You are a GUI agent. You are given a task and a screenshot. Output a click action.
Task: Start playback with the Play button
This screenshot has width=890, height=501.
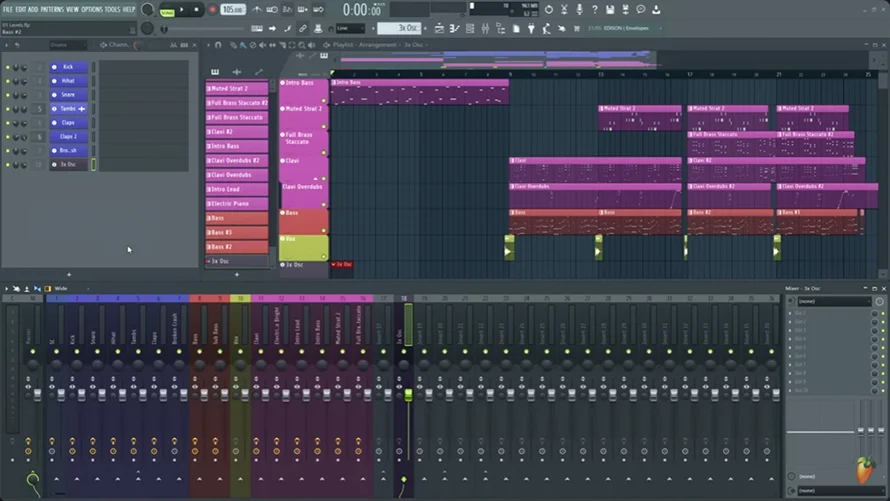(182, 10)
